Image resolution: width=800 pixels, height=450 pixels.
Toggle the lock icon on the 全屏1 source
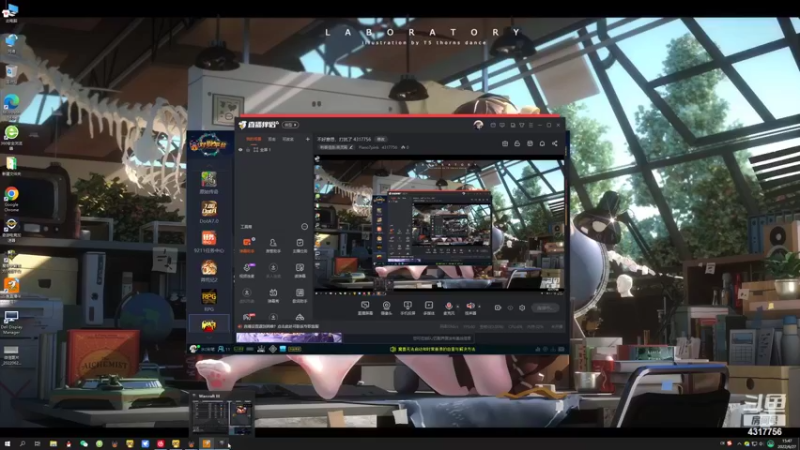point(248,150)
